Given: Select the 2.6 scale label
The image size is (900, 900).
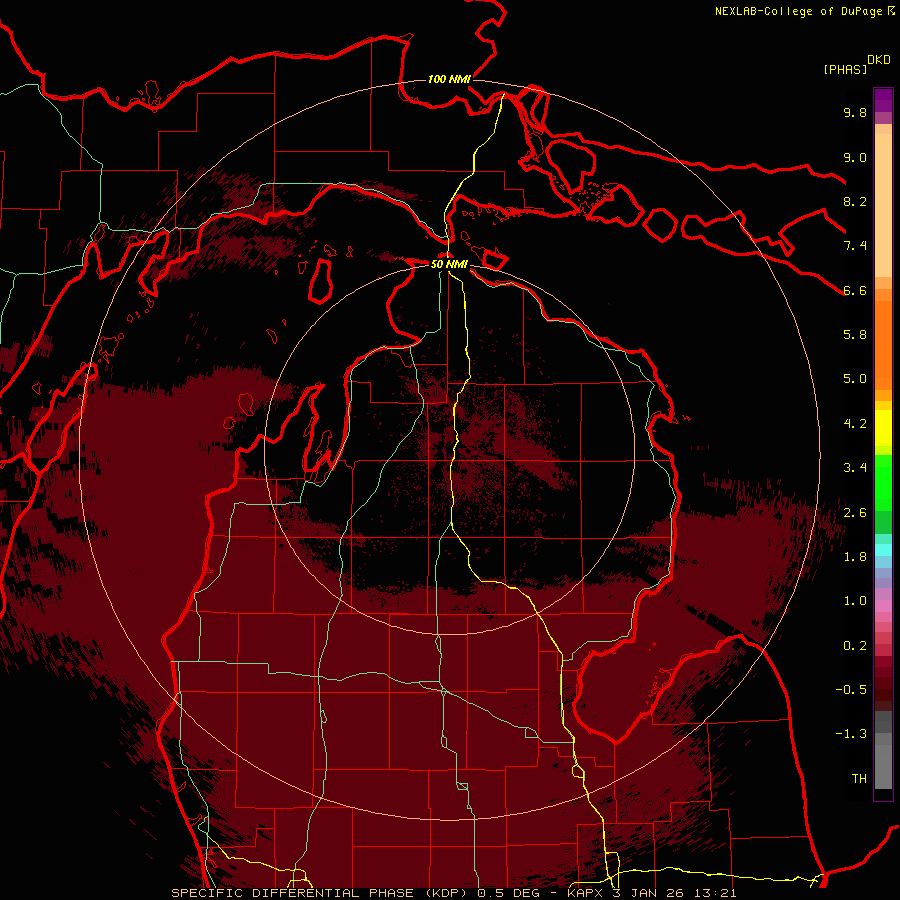Looking at the screenshot, I should (x=855, y=513).
